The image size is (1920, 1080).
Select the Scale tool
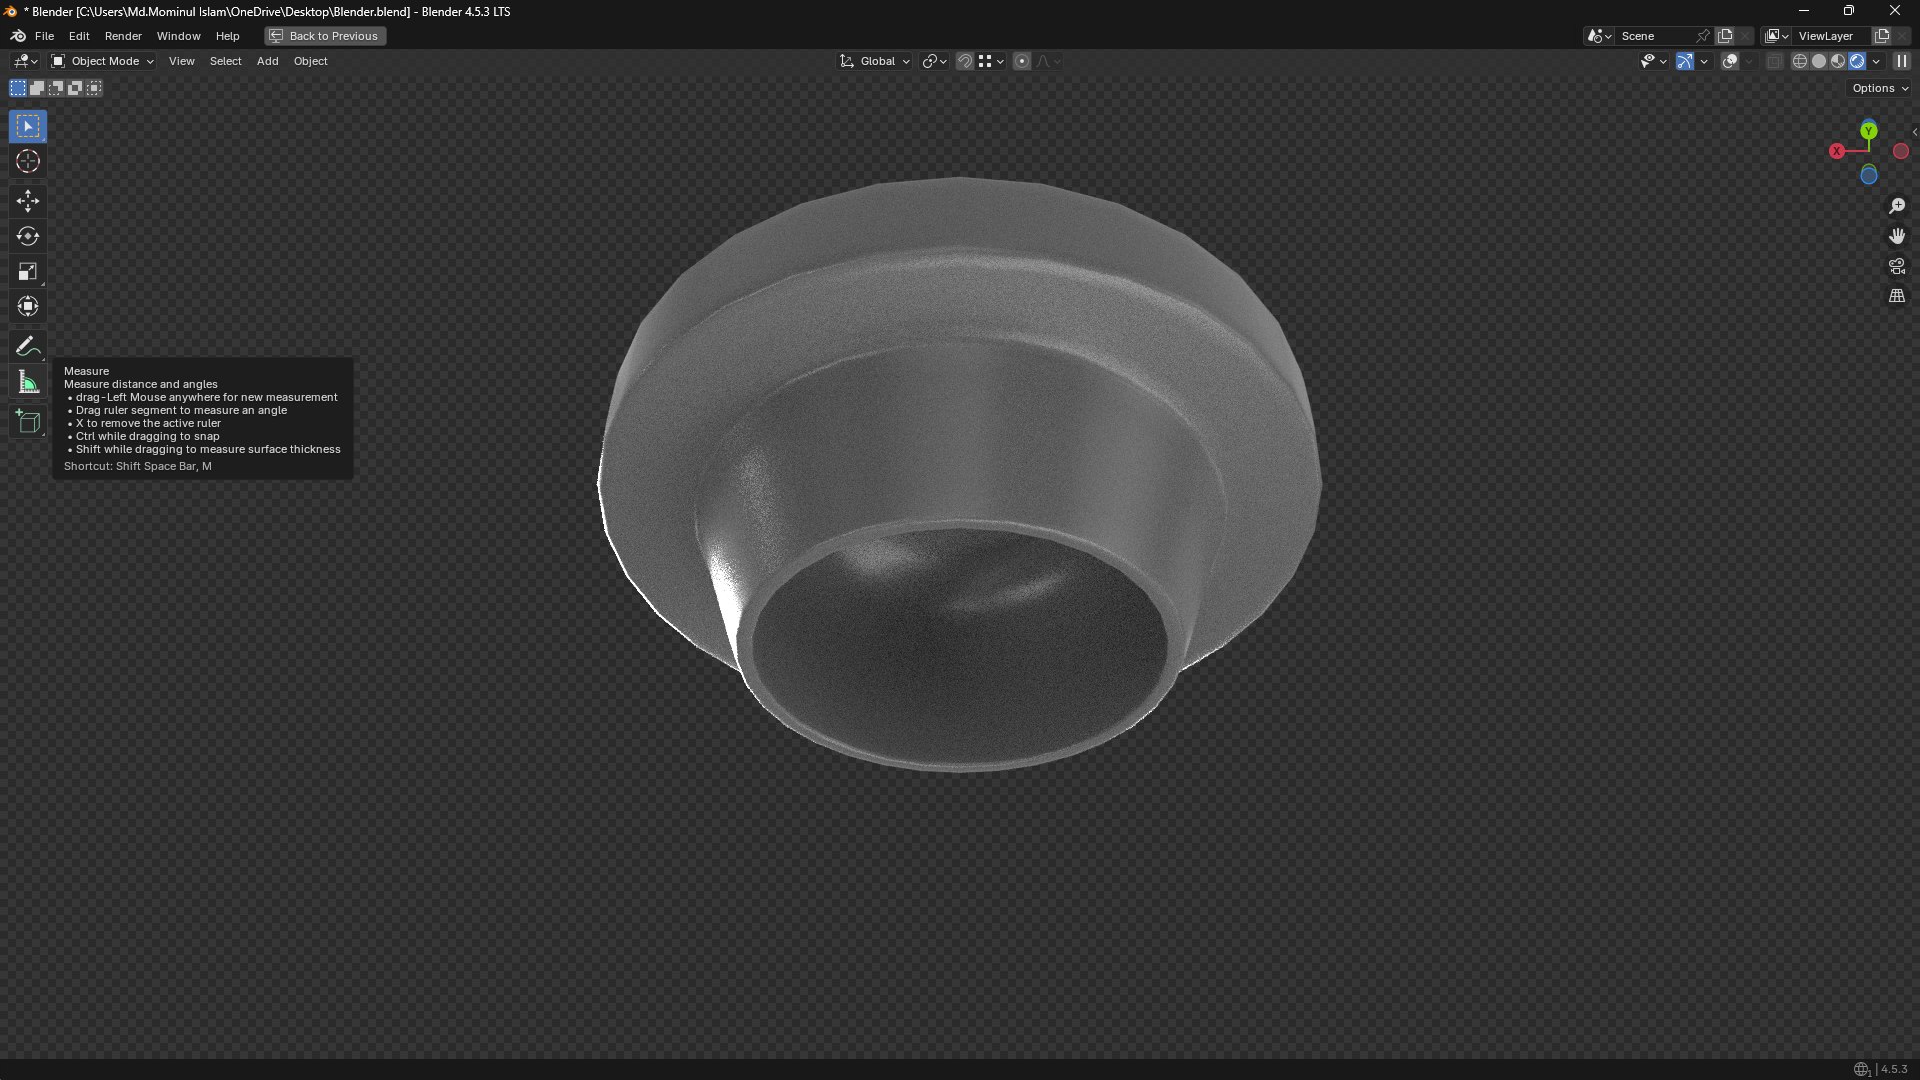point(28,271)
